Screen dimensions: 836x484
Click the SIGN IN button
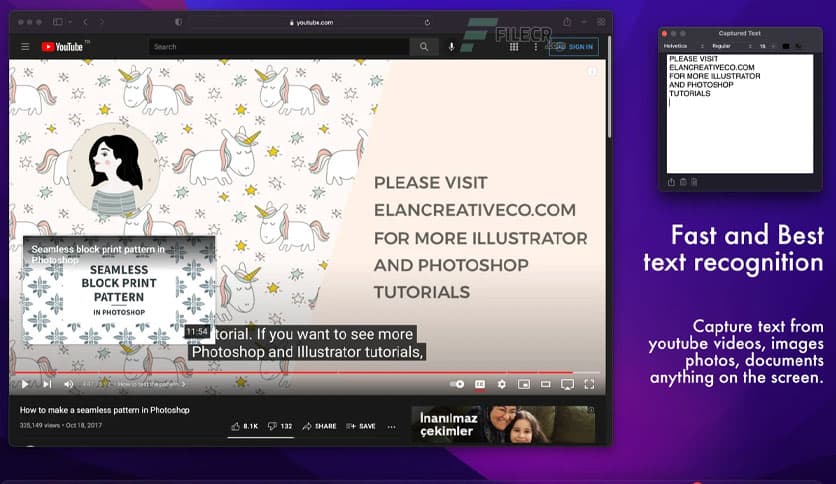(x=574, y=47)
